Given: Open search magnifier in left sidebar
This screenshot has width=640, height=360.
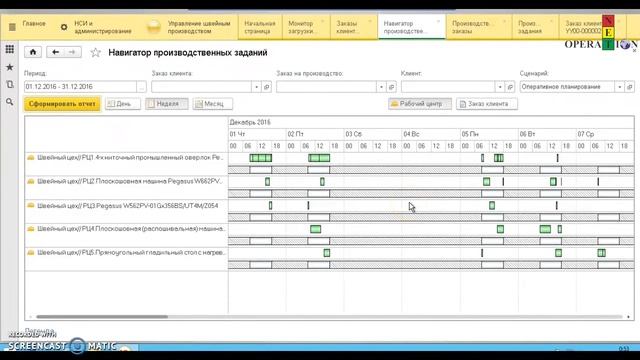Looking at the screenshot, I should point(9,102).
